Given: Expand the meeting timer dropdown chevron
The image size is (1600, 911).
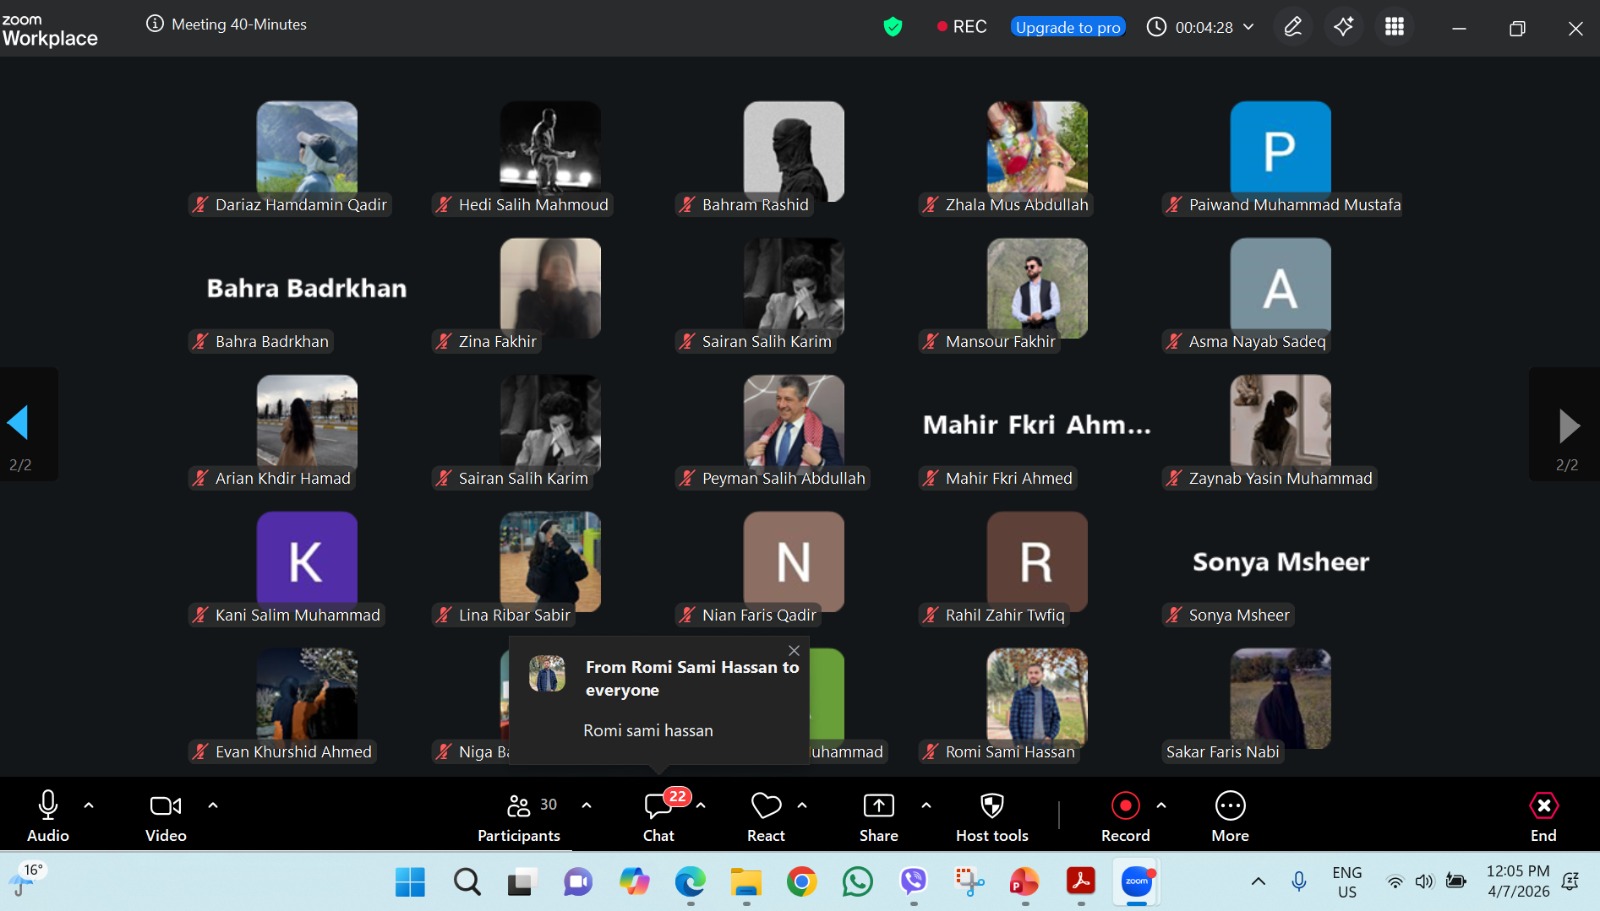Looking at the screenshot, I should [x=1248, y=27].
